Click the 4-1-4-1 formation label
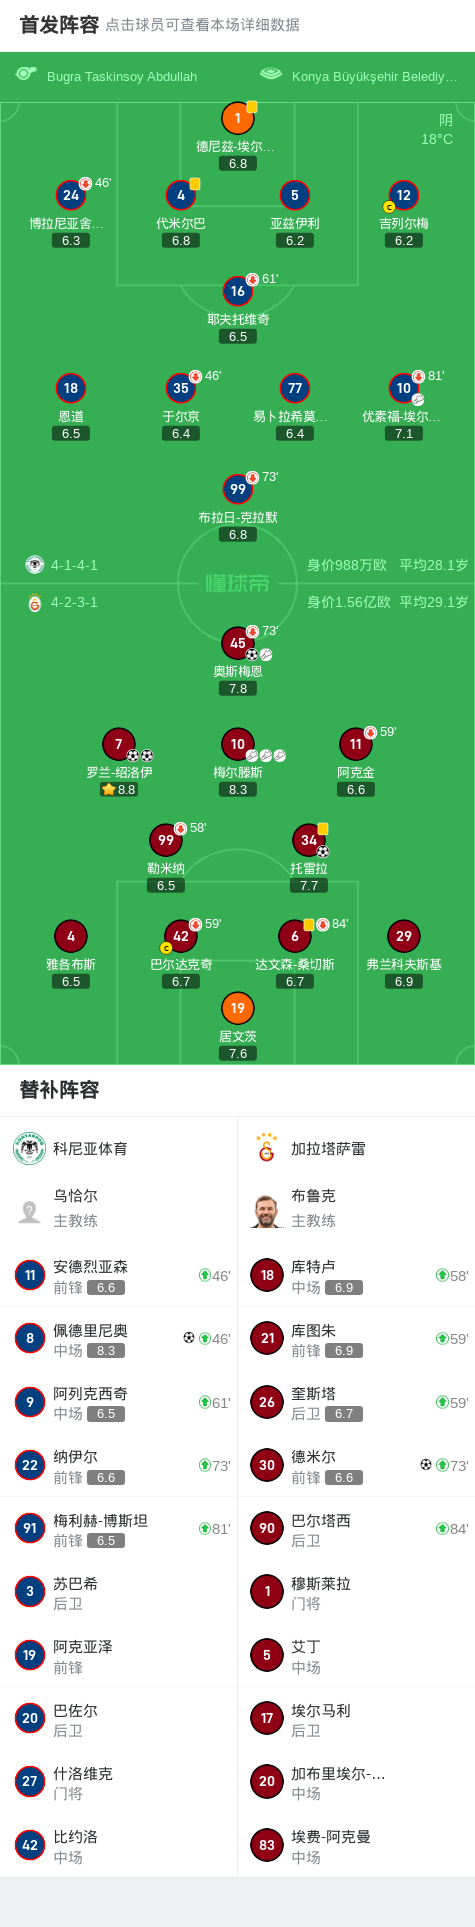 pyautogui.click(x=74, y=565)
